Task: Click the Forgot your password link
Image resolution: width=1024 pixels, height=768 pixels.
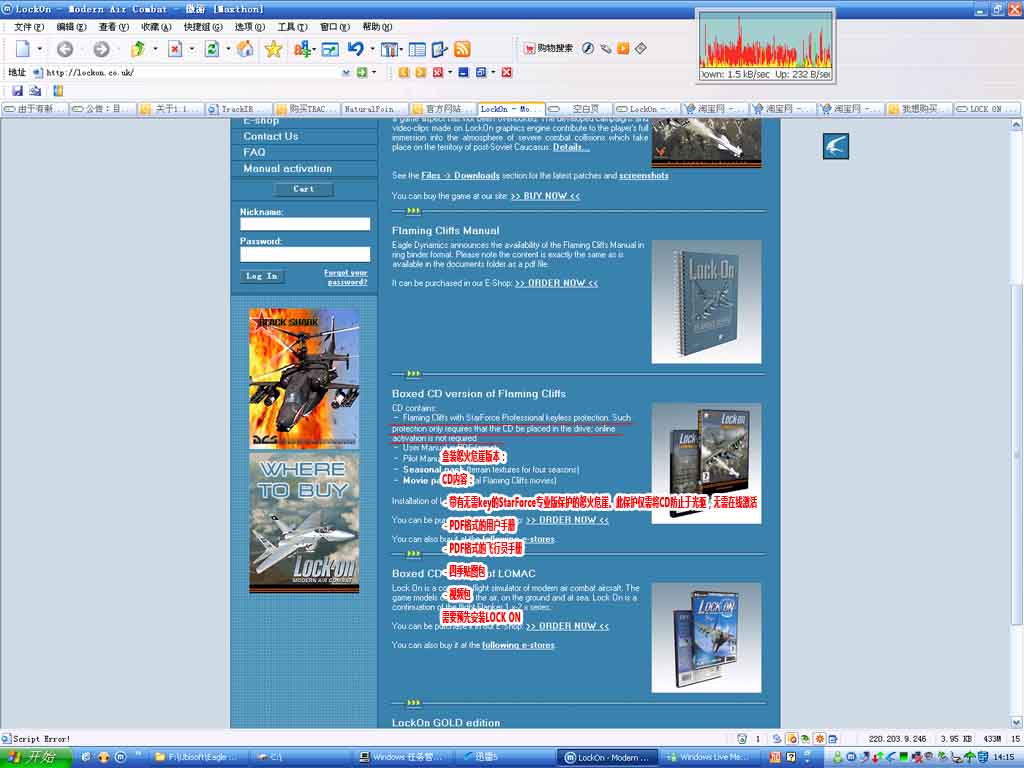Action: (x=346, y=278)
